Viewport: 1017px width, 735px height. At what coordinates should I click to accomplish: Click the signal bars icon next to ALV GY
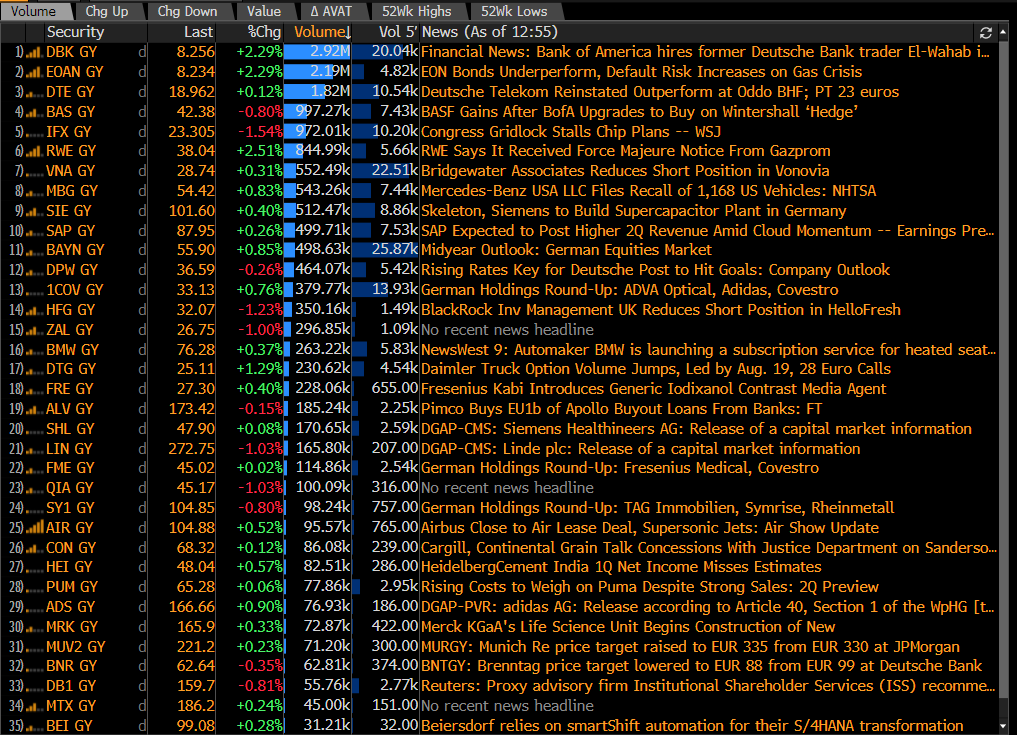(34, 410)
